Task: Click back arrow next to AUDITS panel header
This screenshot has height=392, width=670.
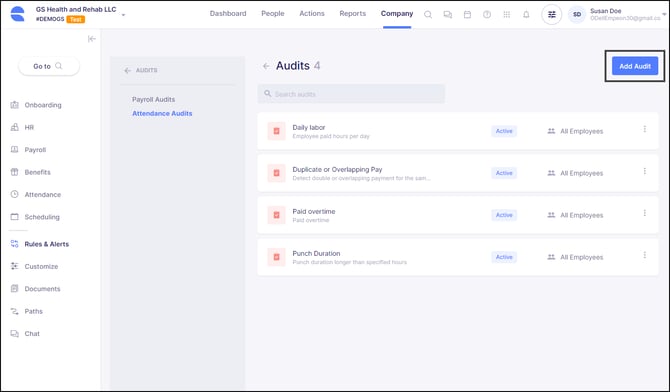Action: (127, 71)
